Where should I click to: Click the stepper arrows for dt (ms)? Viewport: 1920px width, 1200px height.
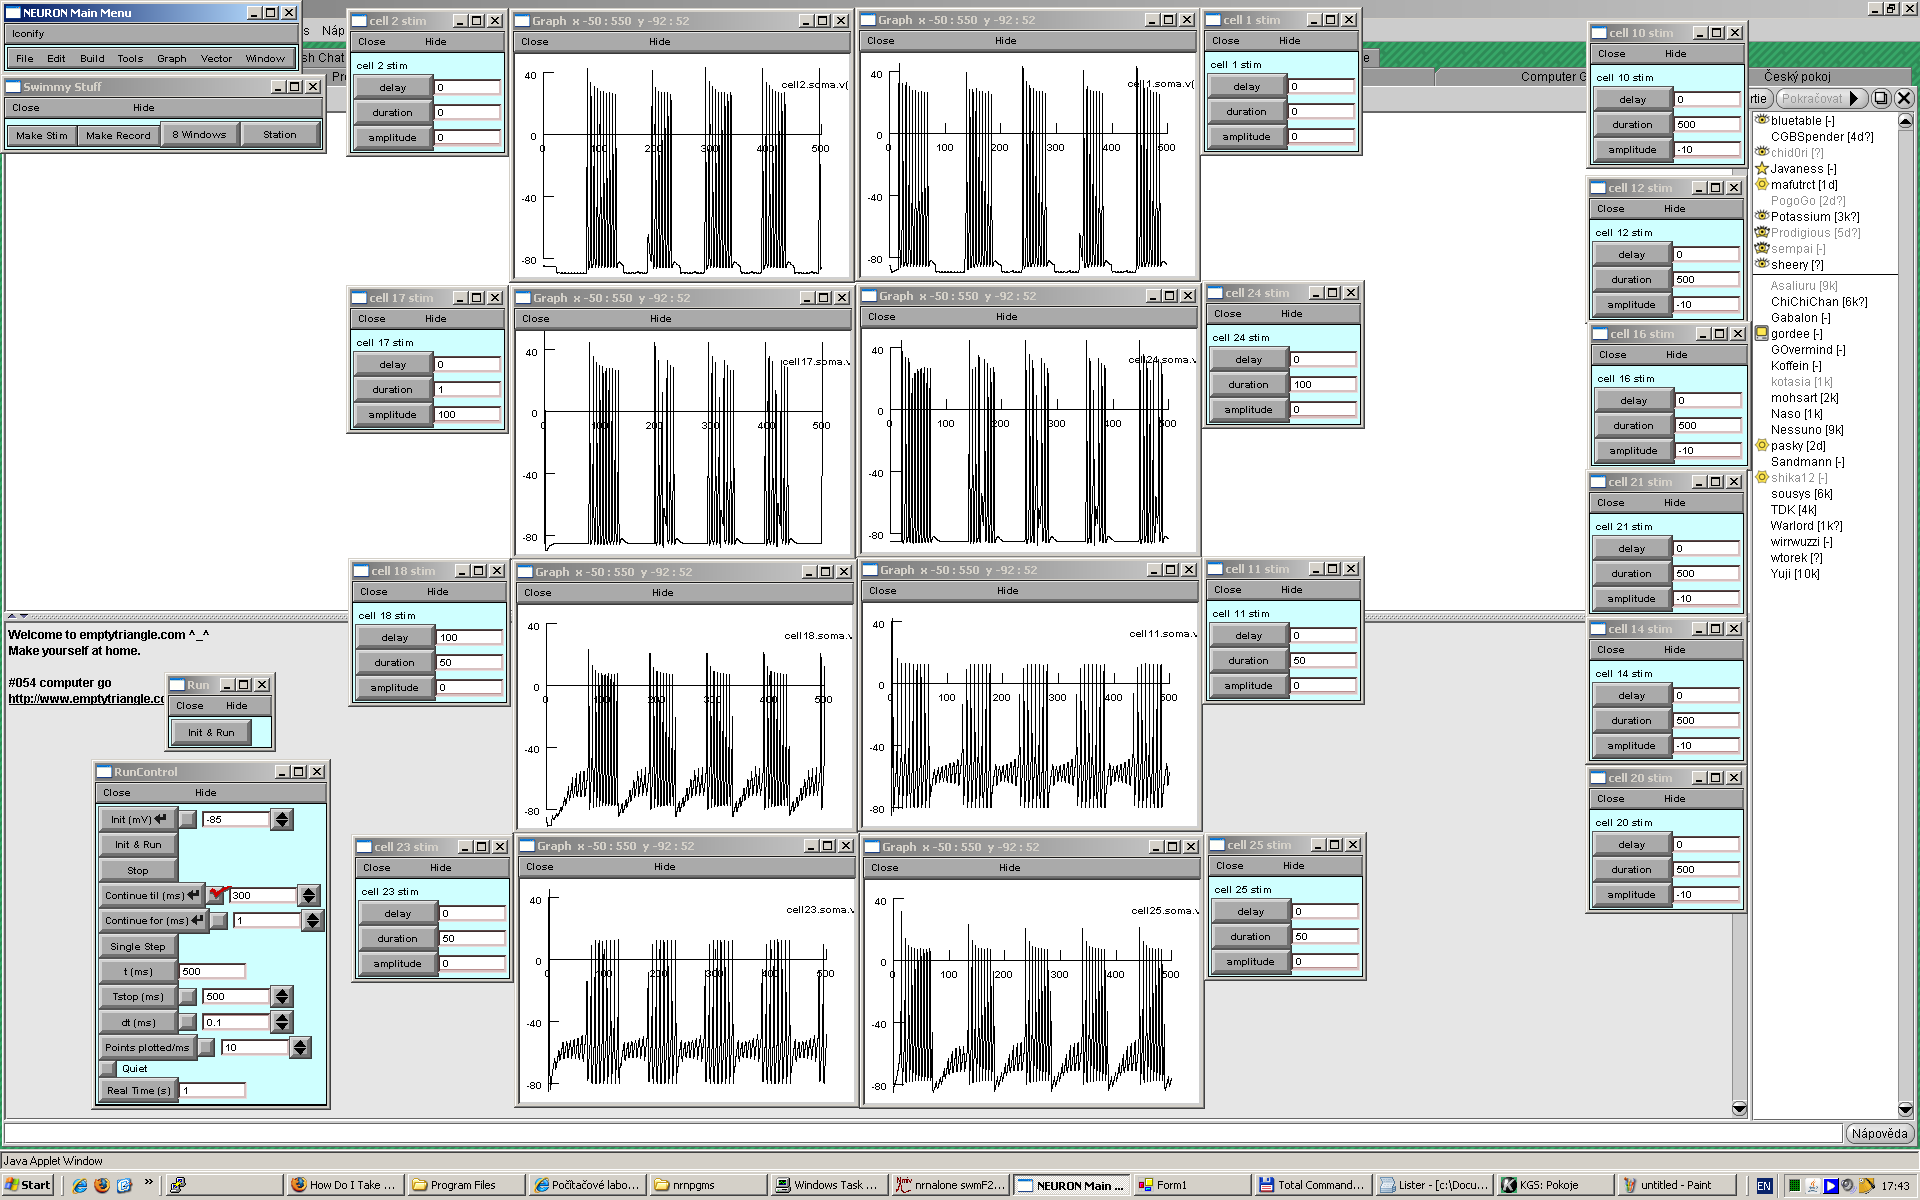click(282, 1021)
